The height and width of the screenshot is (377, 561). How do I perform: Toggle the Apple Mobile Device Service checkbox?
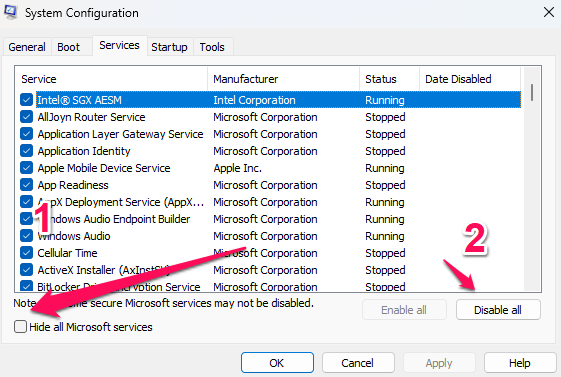point(26,168)
